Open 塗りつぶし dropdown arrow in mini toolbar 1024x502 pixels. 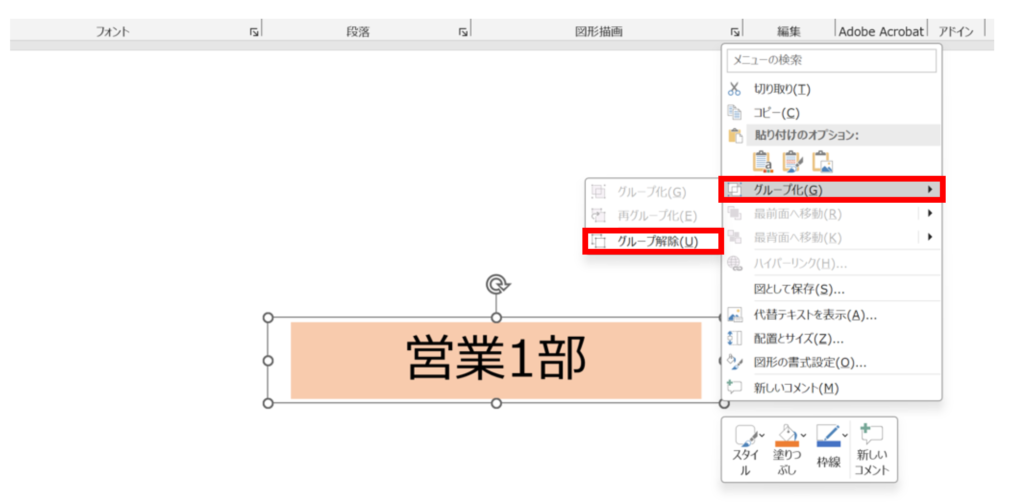pyautogui.click(x=802, y=434)
